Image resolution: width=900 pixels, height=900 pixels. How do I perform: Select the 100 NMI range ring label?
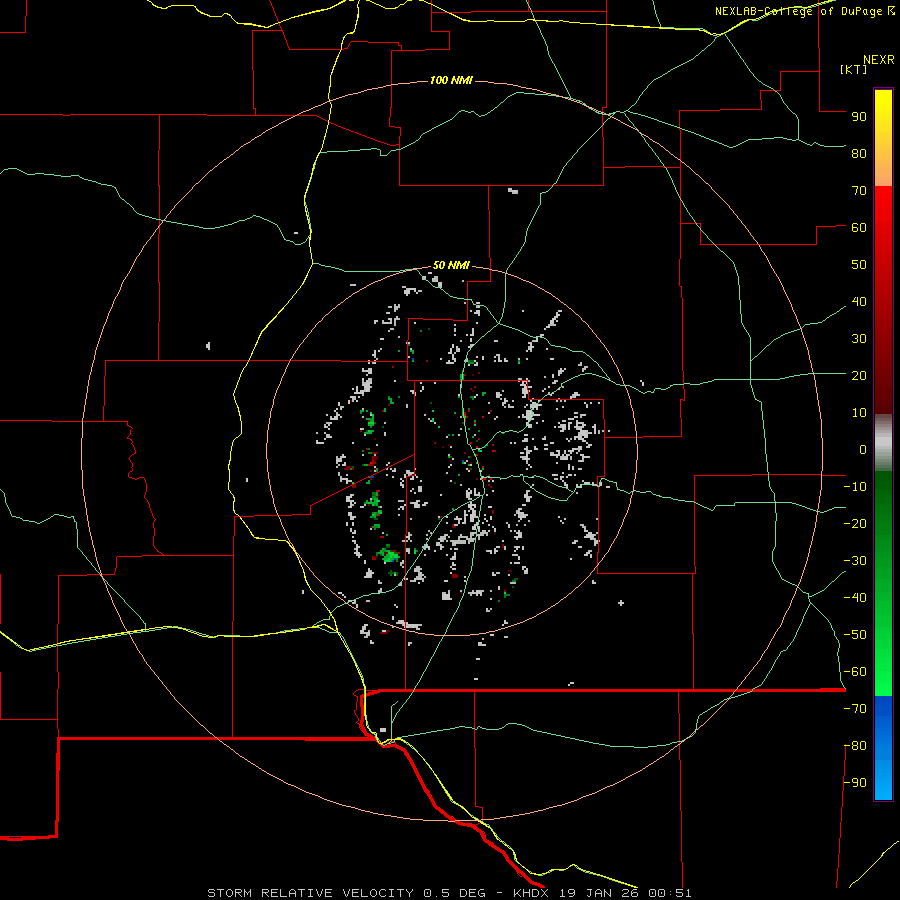(451, 80)
